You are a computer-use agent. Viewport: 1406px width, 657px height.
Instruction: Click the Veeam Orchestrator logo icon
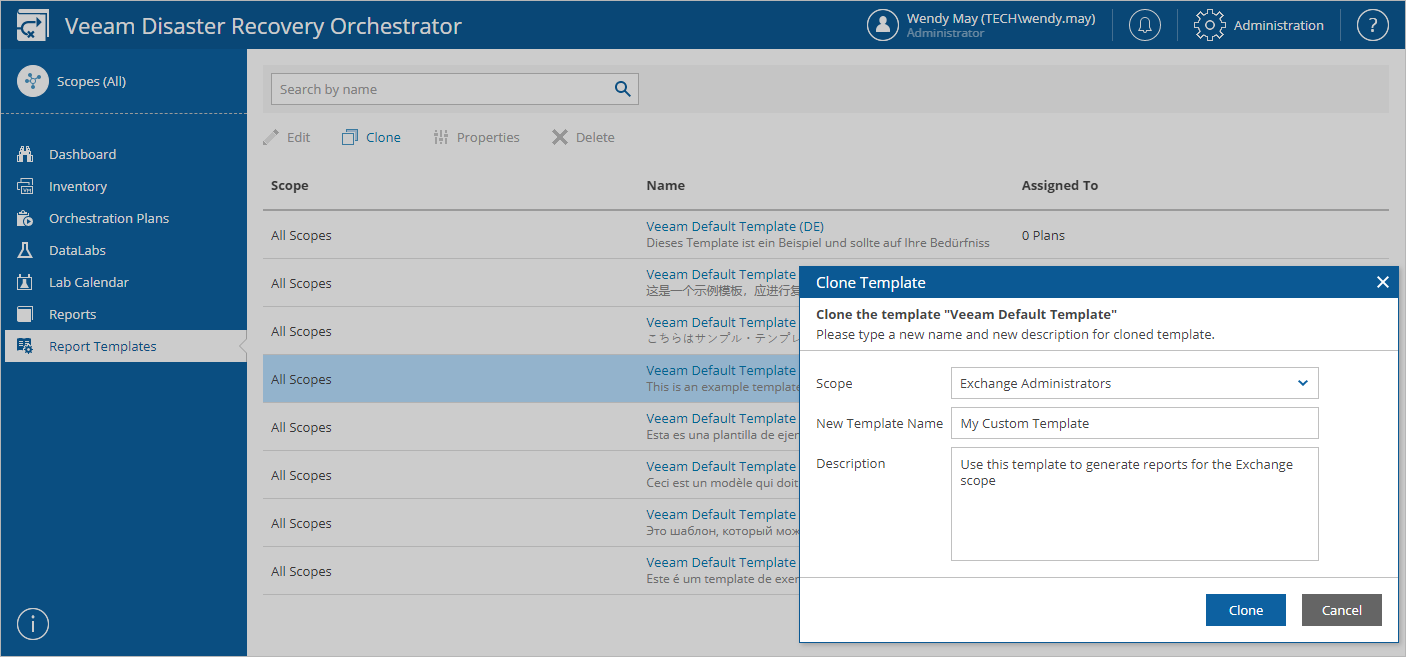tap(33, 26)
